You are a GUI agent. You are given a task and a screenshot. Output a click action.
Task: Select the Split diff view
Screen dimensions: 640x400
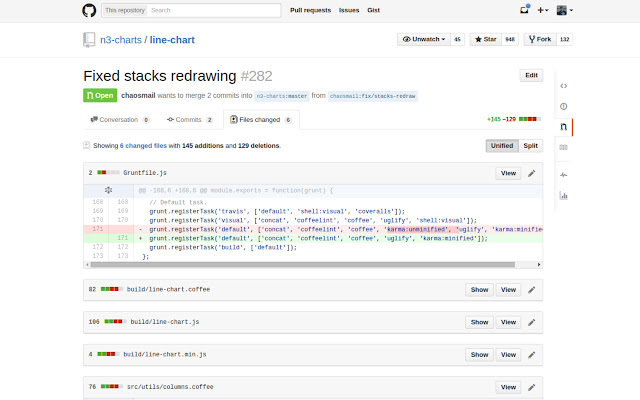click(530, 146)
